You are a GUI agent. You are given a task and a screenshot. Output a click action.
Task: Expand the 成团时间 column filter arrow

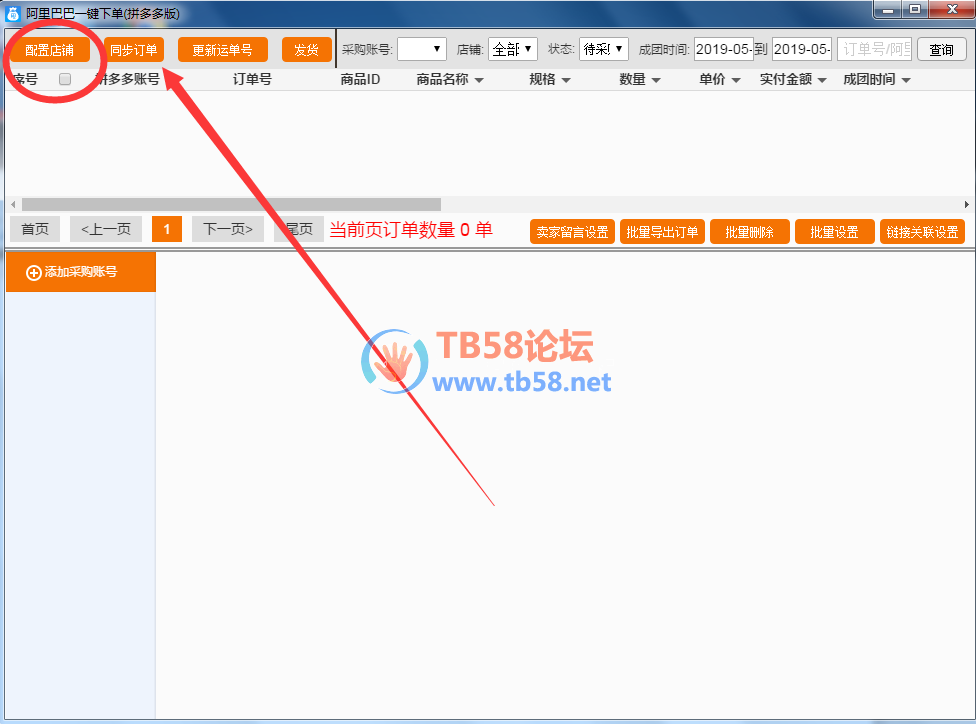pos(906,80)
